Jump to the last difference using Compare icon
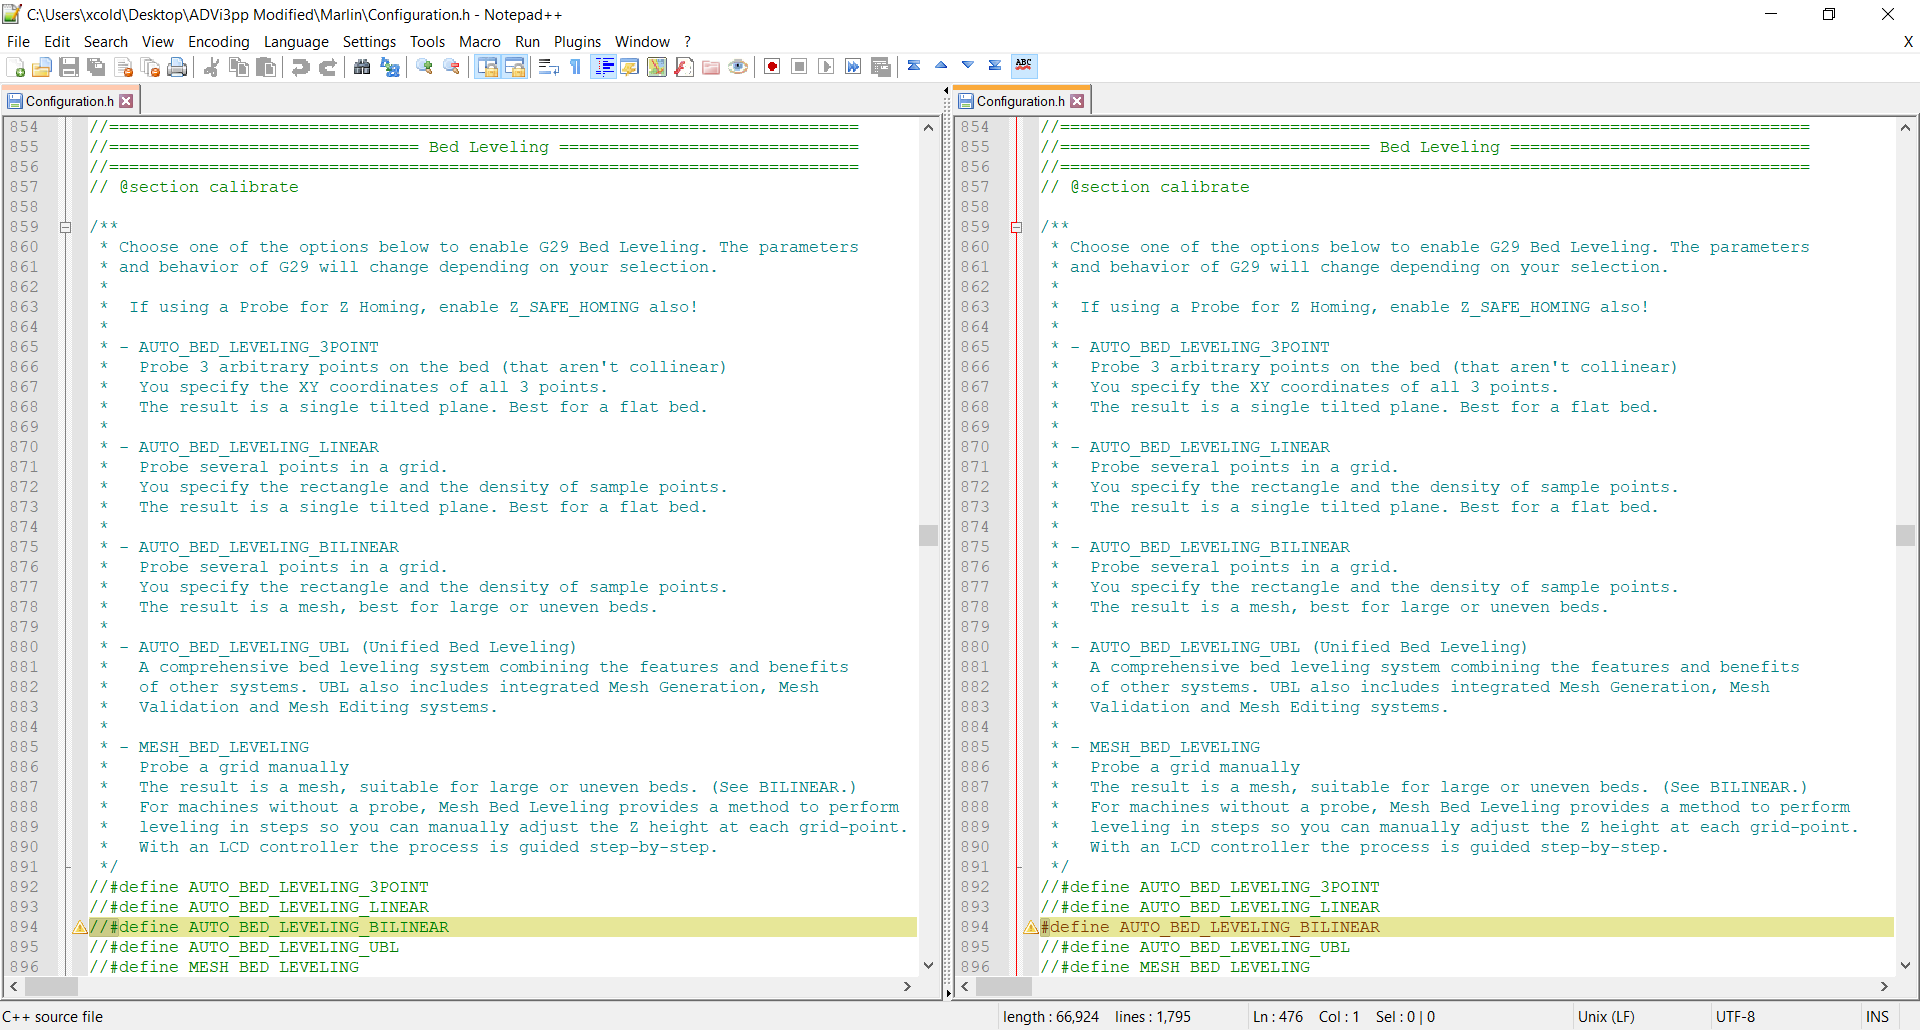Viewport: 1920px width, 1030px height. point(995,66)
